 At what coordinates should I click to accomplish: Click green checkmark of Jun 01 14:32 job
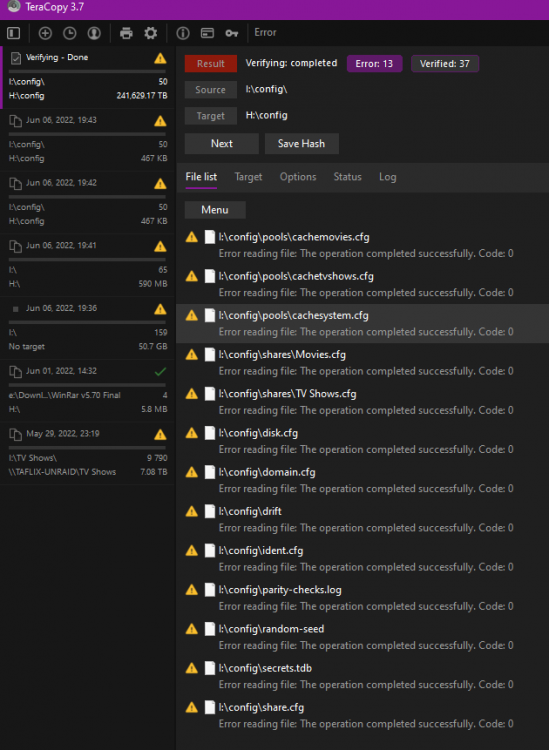pyautogui.click(x=161, y=371)
